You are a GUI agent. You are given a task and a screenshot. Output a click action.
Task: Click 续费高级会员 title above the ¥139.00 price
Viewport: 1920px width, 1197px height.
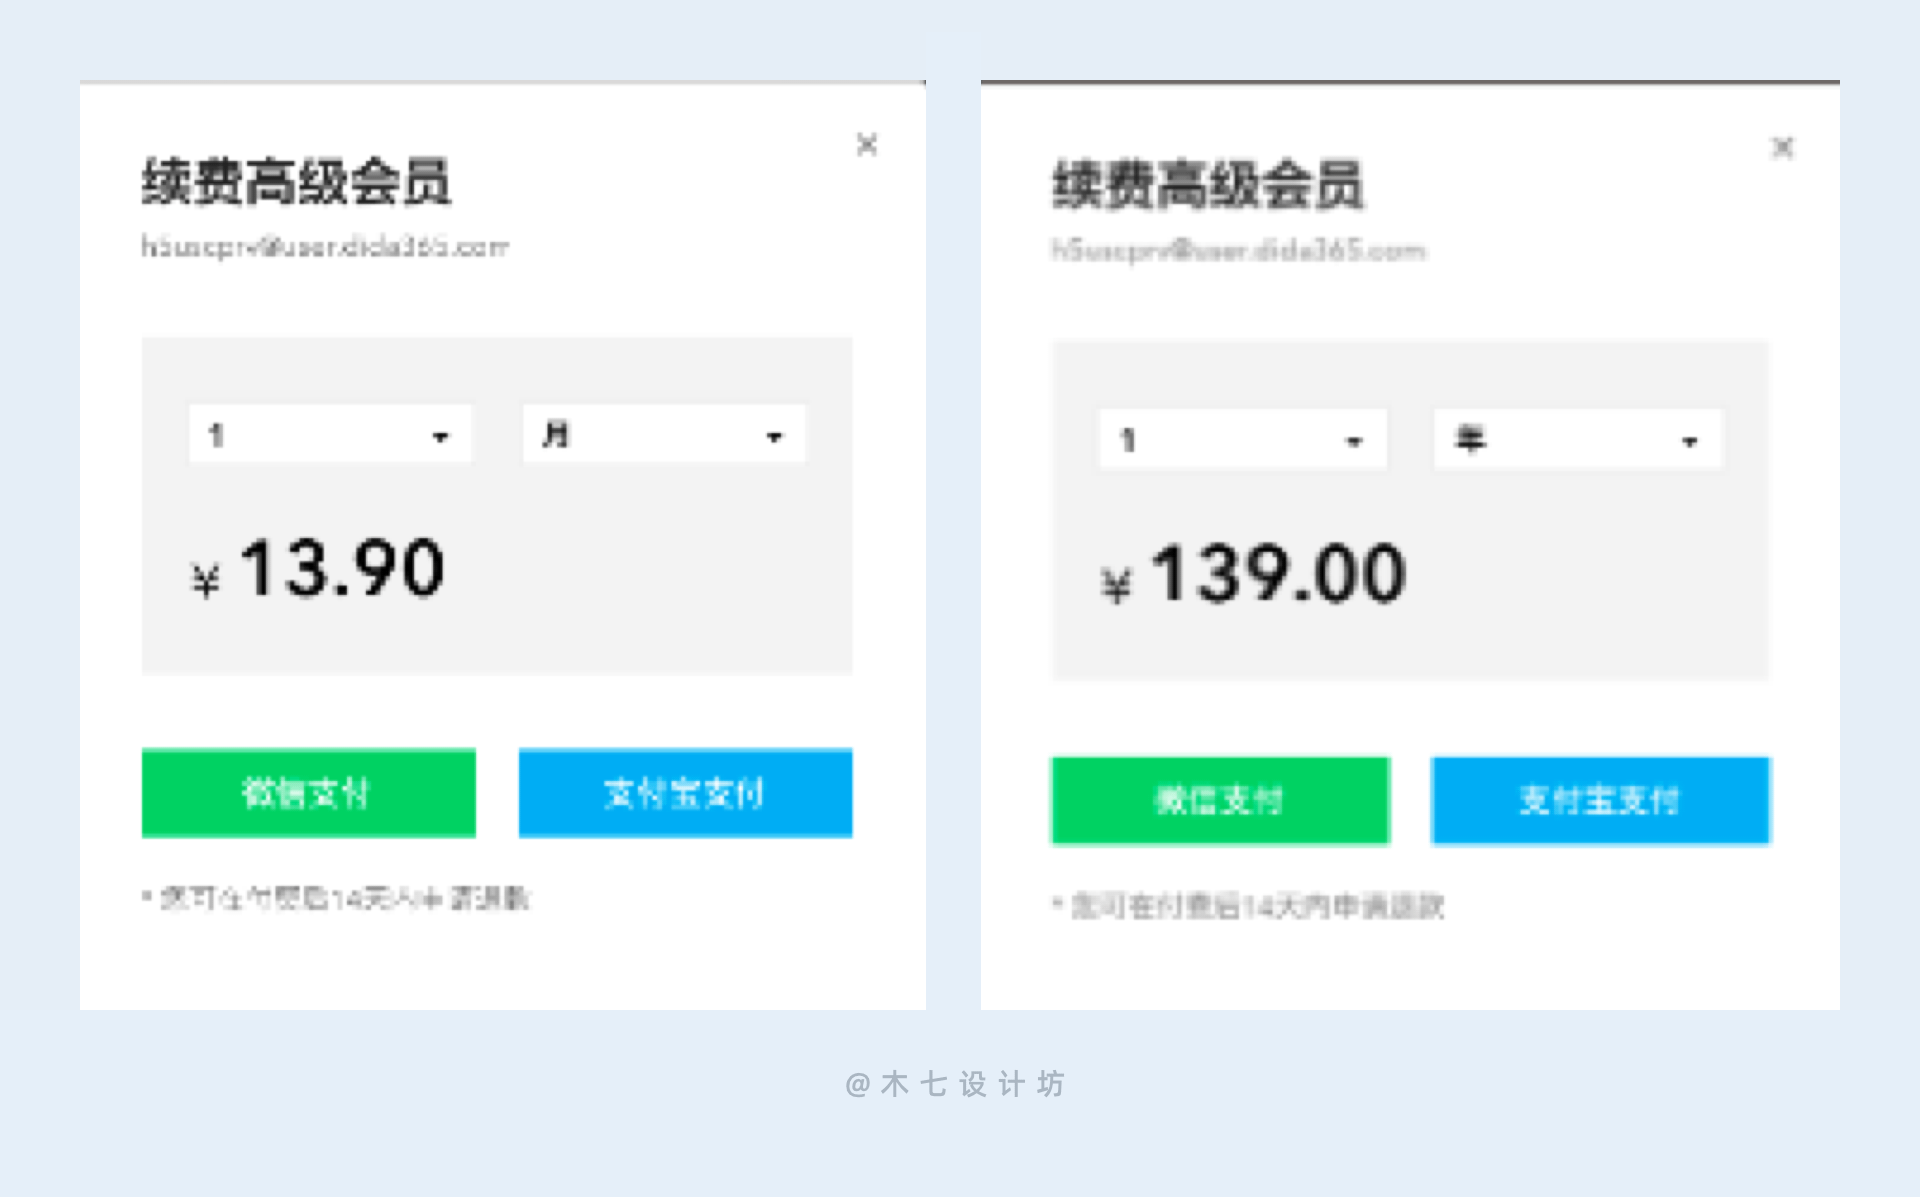pyautogui.click(x=1208, y=186)
